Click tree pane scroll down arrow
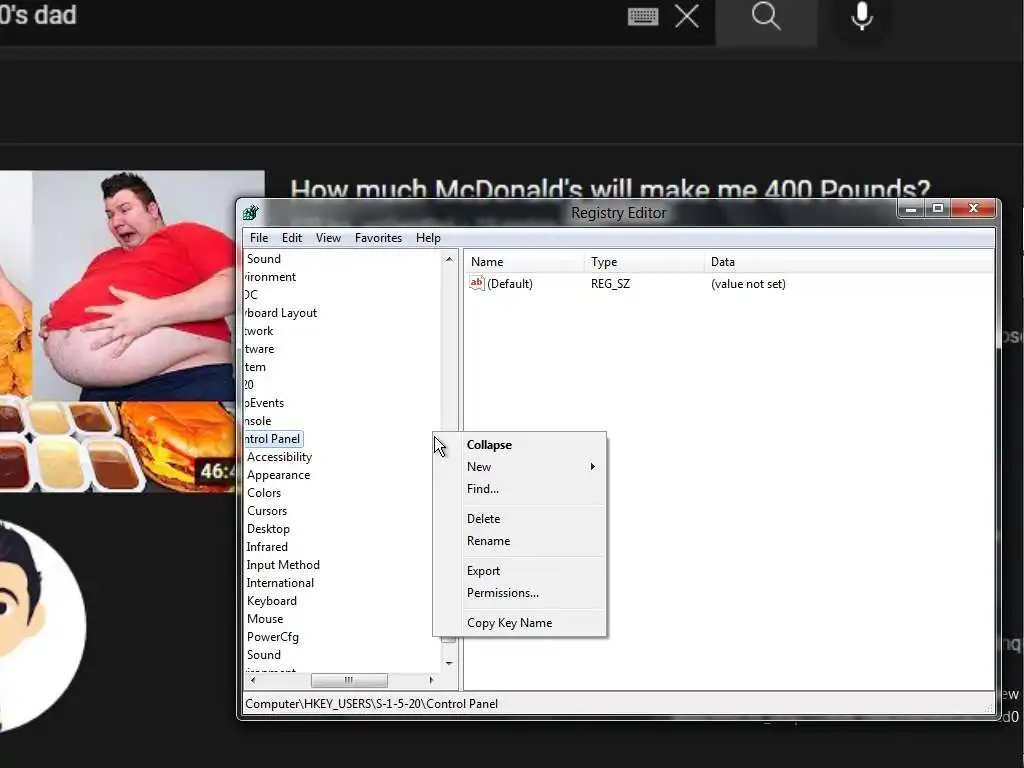 click(x=449, y=663)
